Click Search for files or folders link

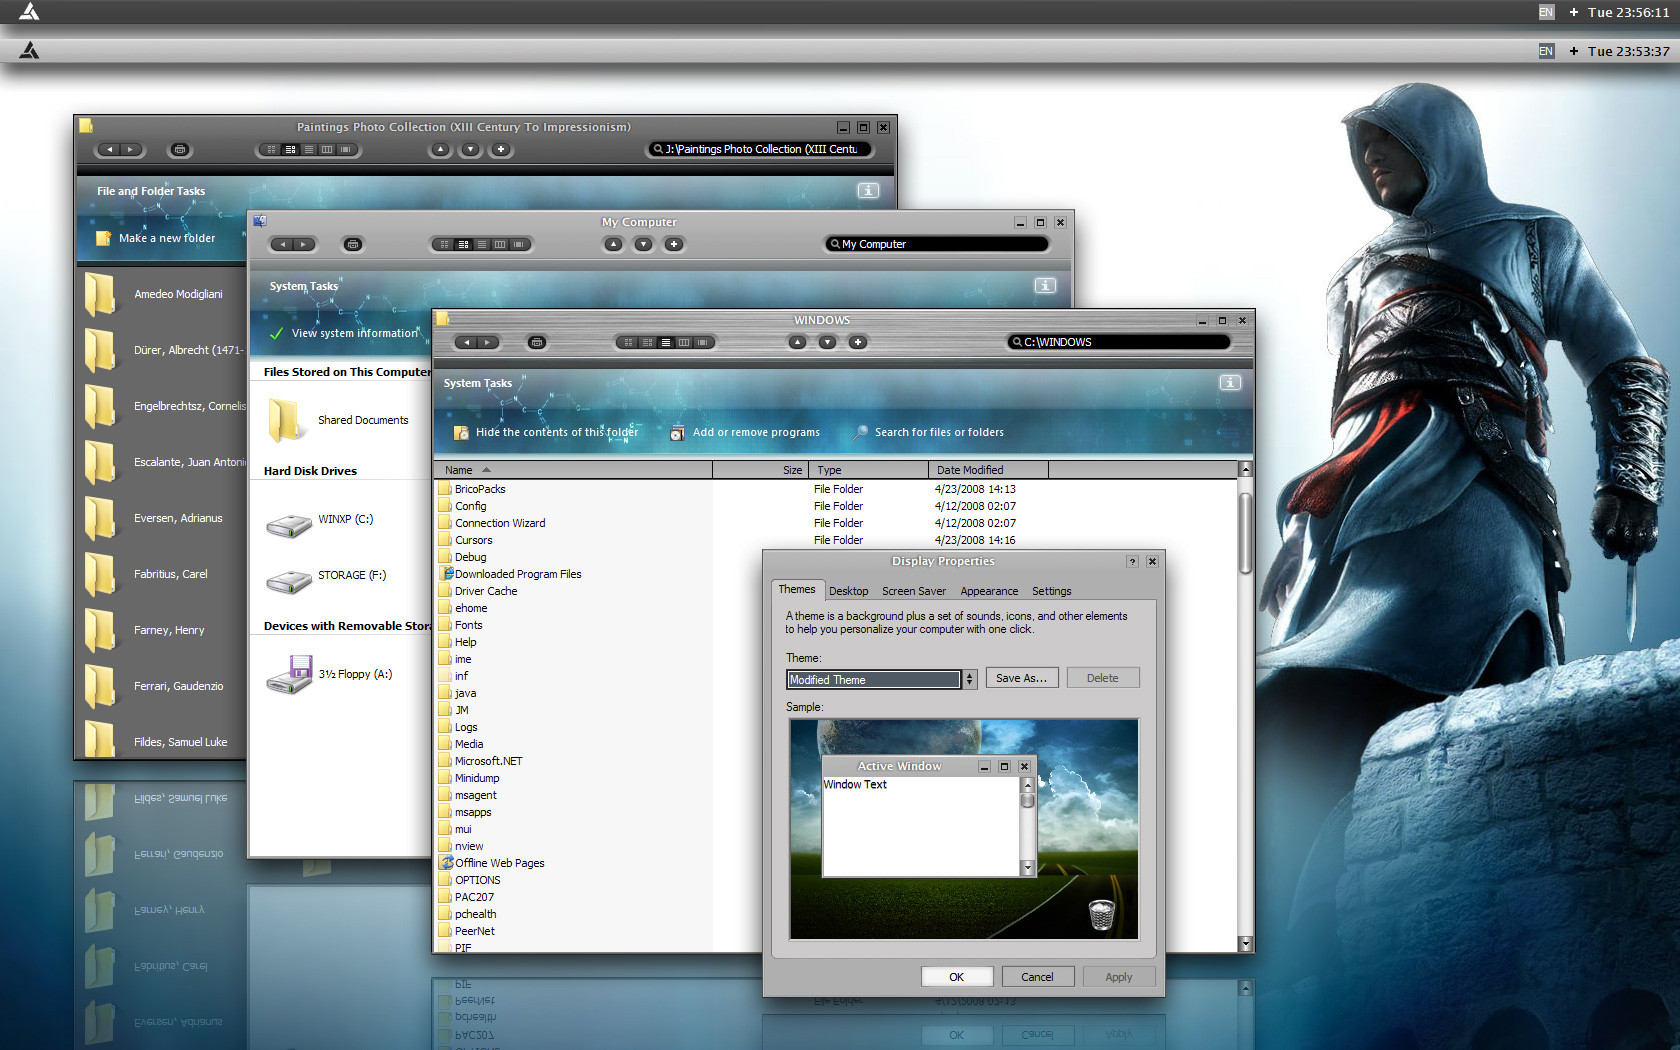[x=928, y=432]
